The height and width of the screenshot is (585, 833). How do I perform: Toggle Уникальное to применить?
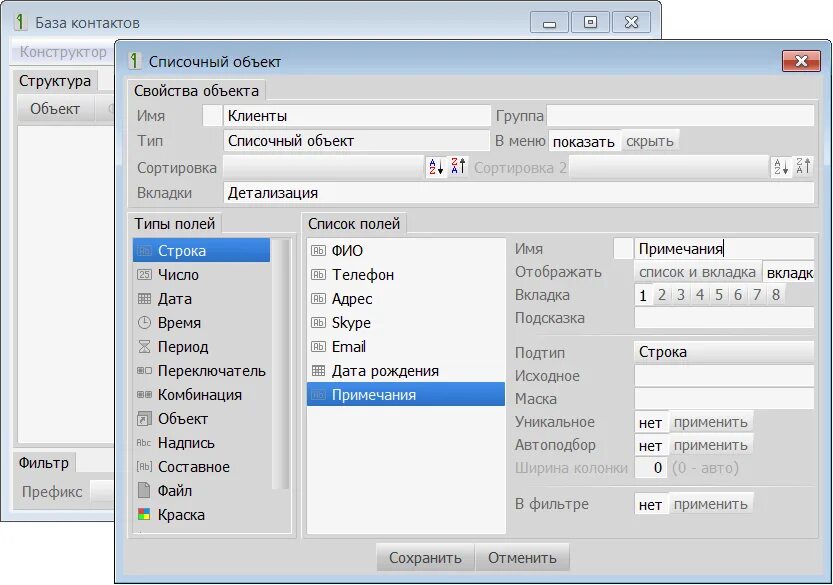tap(711, 422)
